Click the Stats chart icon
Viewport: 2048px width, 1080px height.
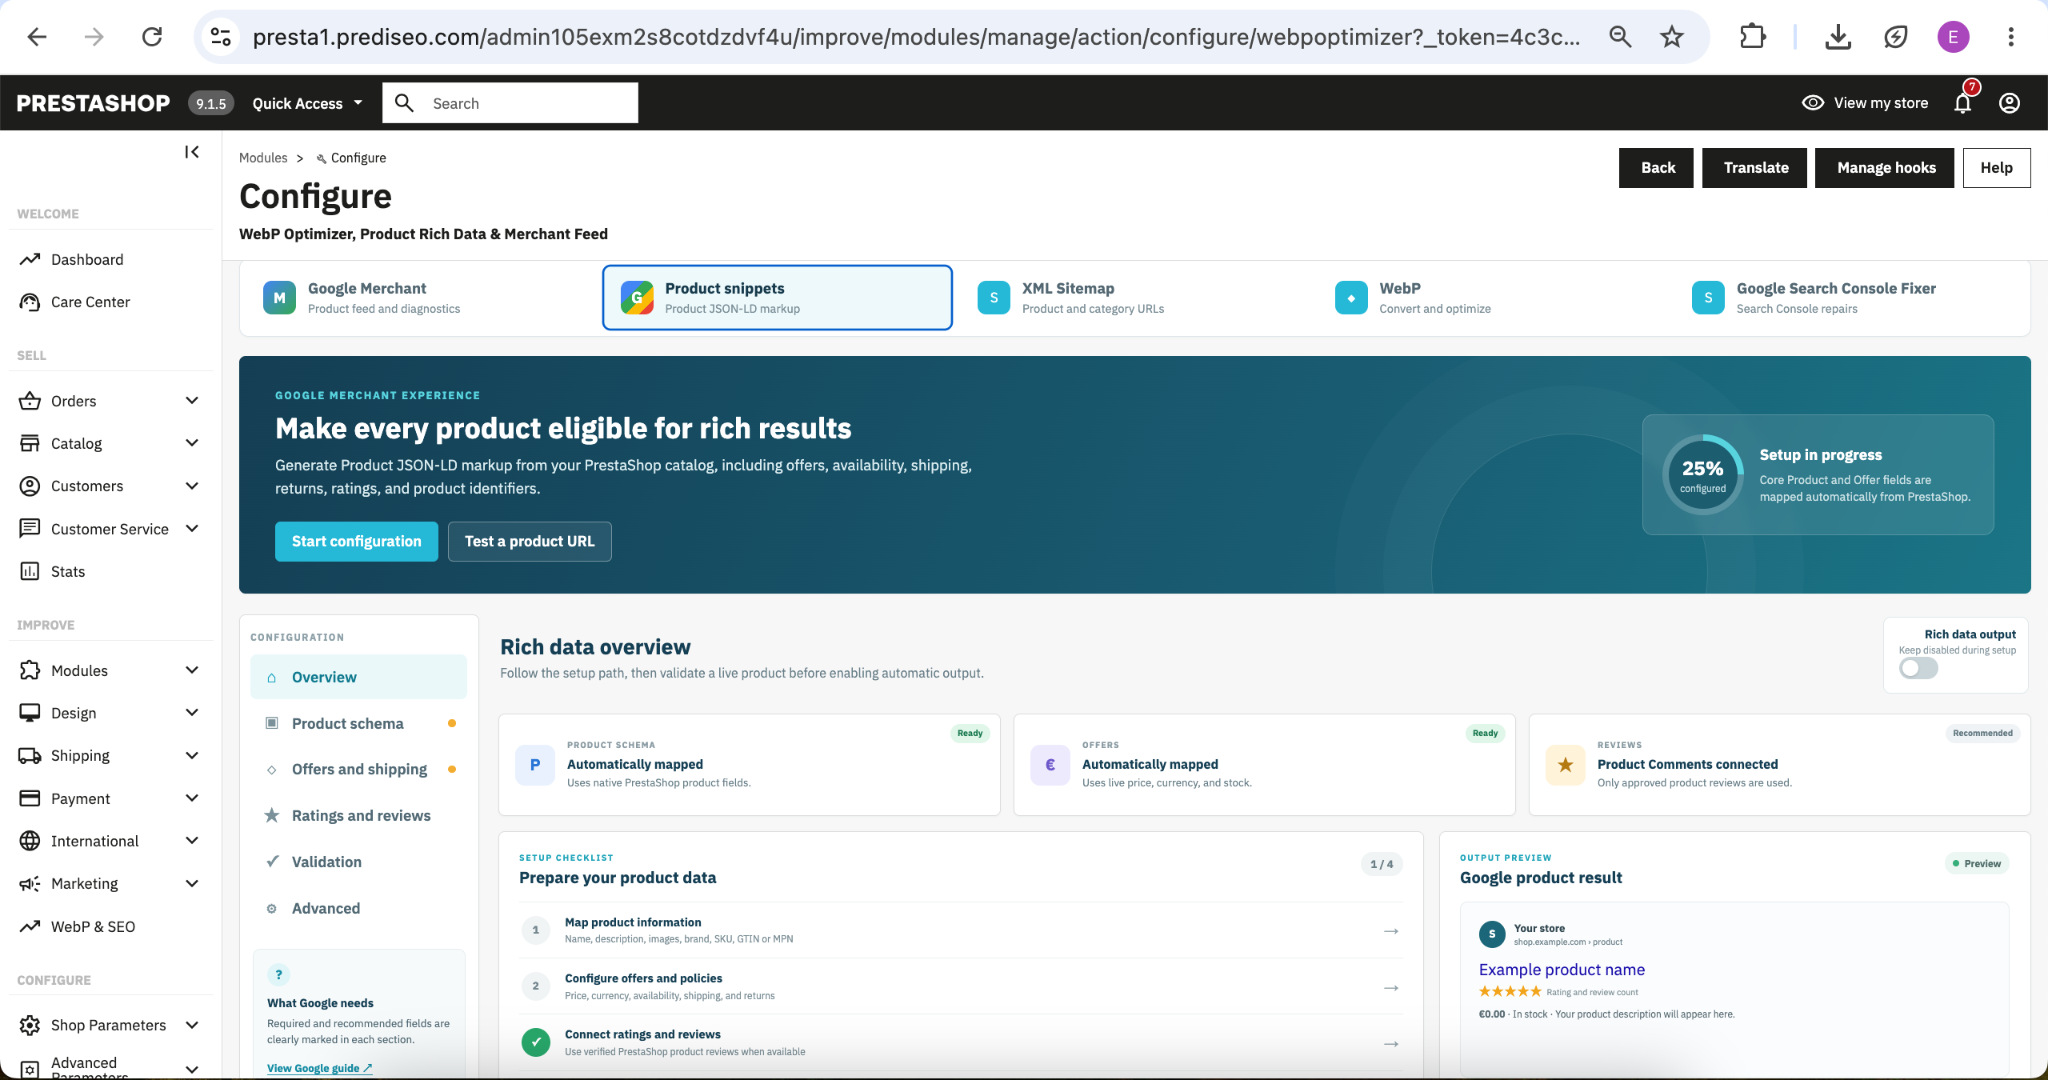[x=30, y=571]
